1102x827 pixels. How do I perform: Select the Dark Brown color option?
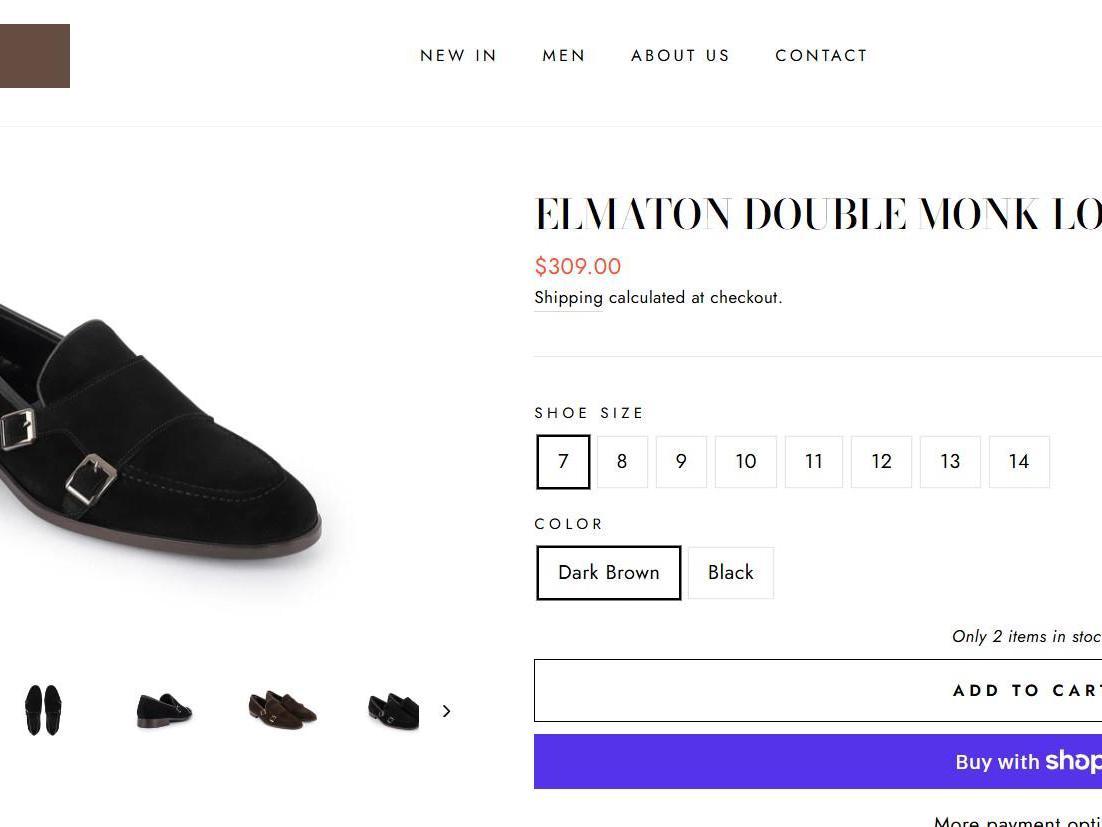pos(609,573)
